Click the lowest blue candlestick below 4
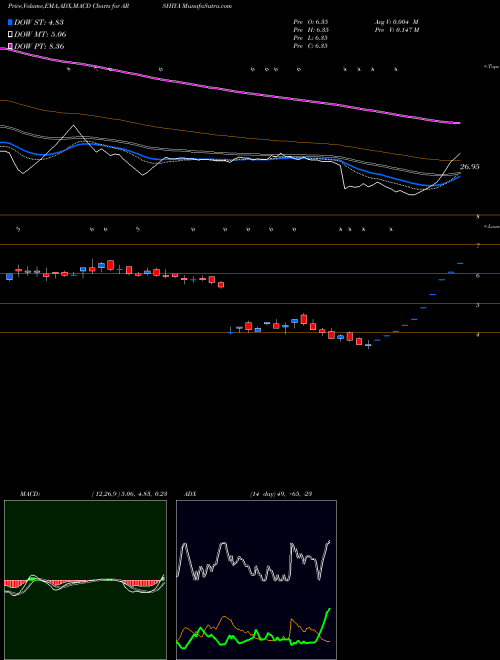 pos(368,345)
